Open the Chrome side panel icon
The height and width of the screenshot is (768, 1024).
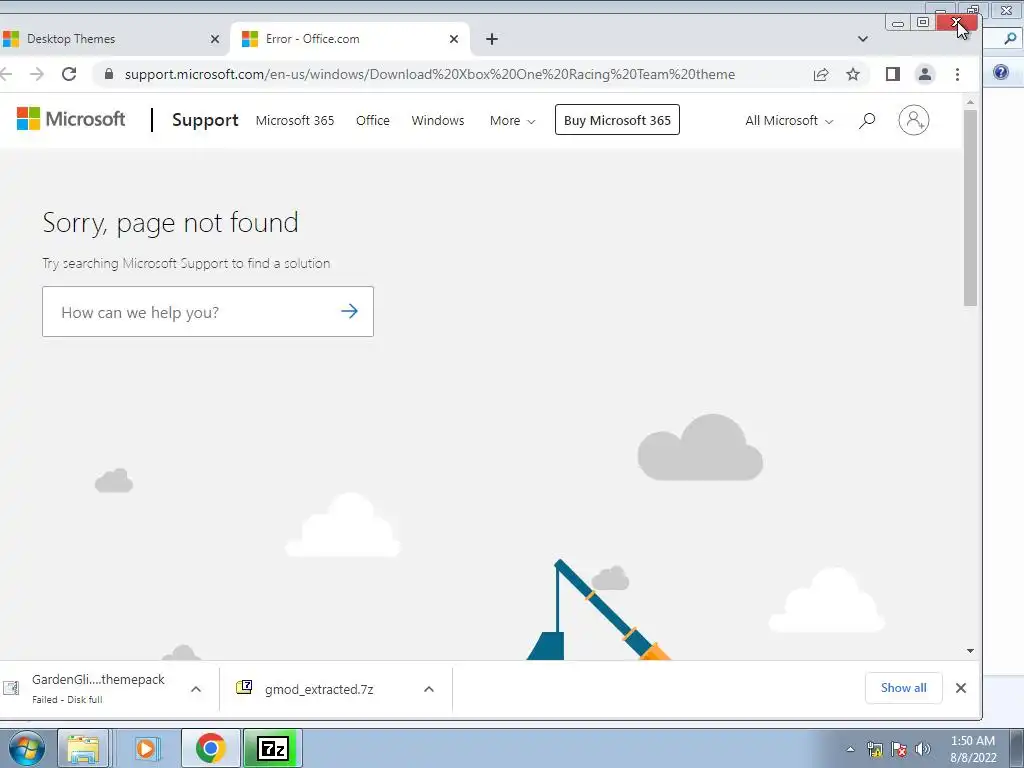(893, 74)
